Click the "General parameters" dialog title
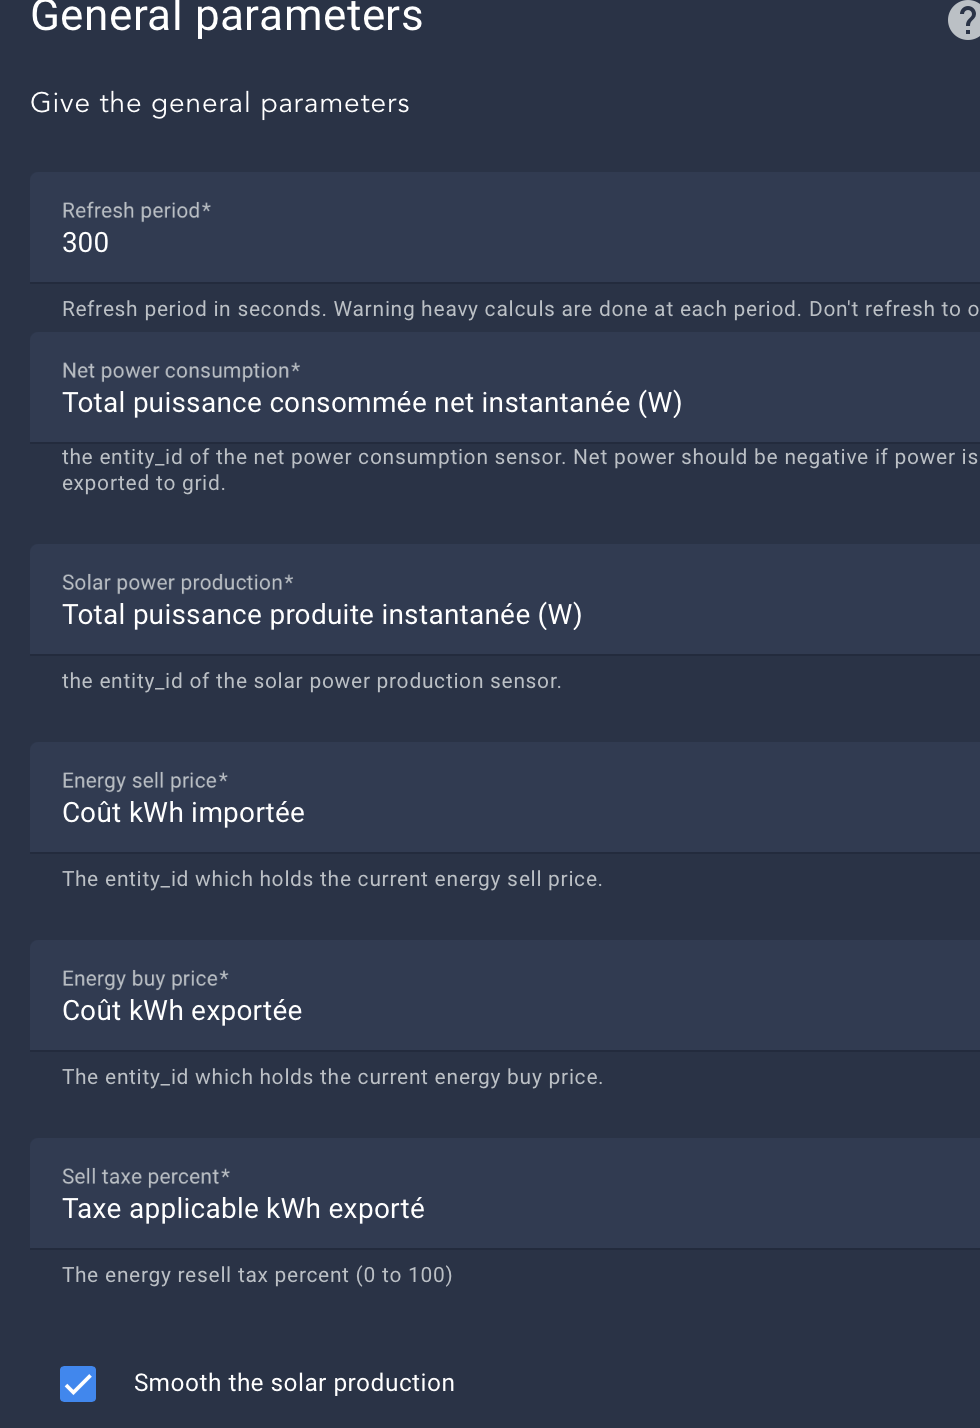Screen dimensions: 980x1428 tap(227, 17)
